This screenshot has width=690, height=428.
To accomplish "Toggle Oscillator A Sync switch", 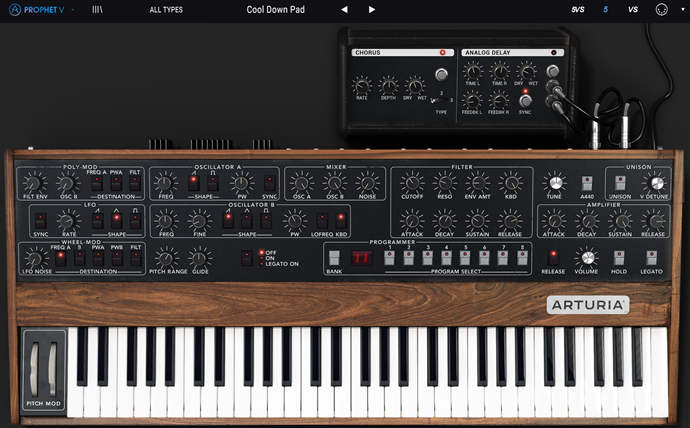I will (269, 183).
